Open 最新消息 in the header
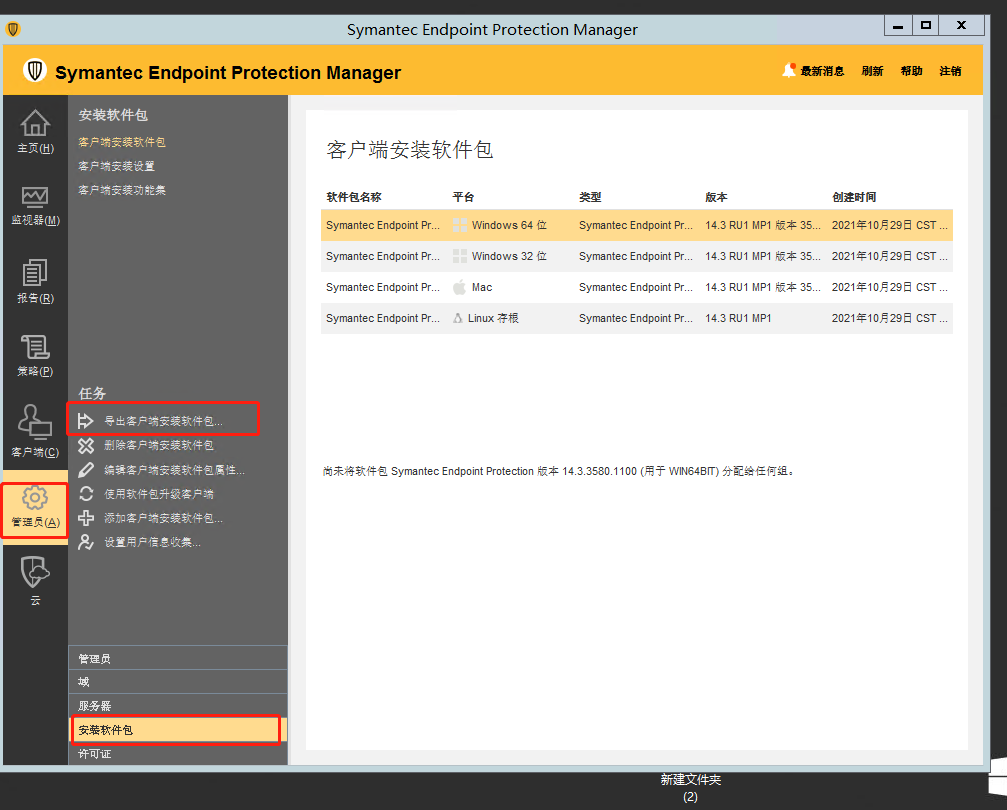 tap(822, 71)
